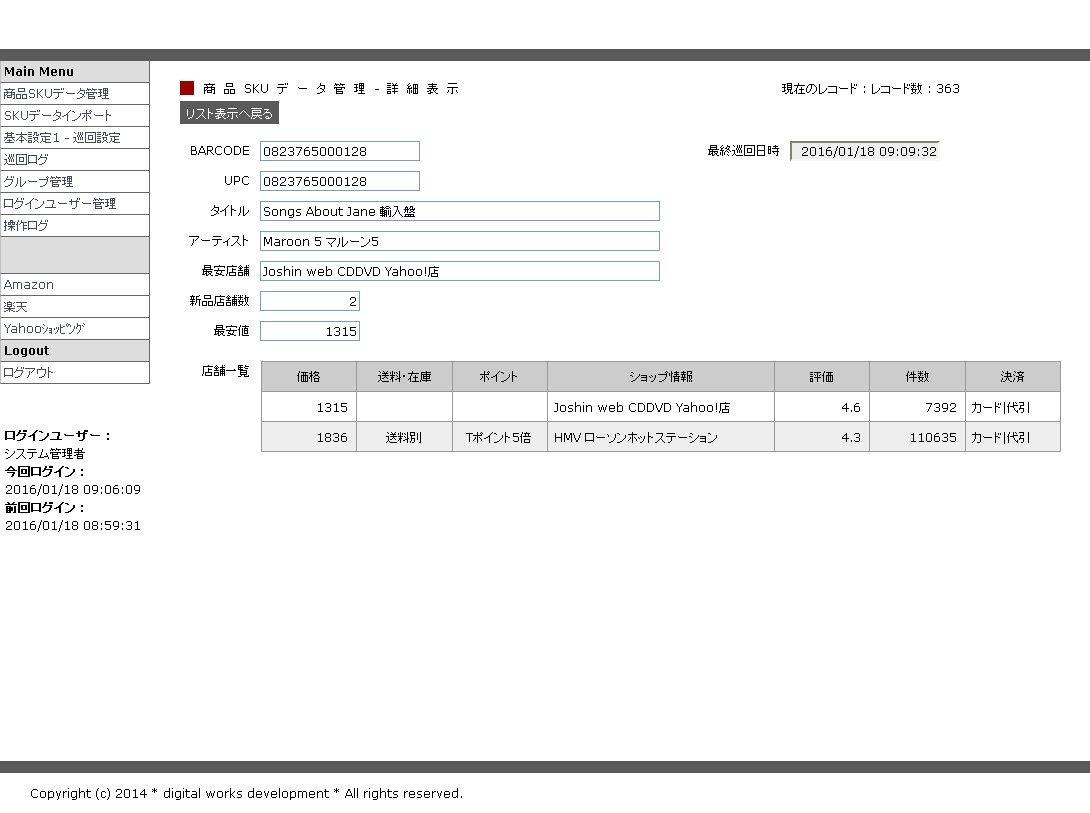
Task: Click the 決済 column header
Action: (1013, 377)
